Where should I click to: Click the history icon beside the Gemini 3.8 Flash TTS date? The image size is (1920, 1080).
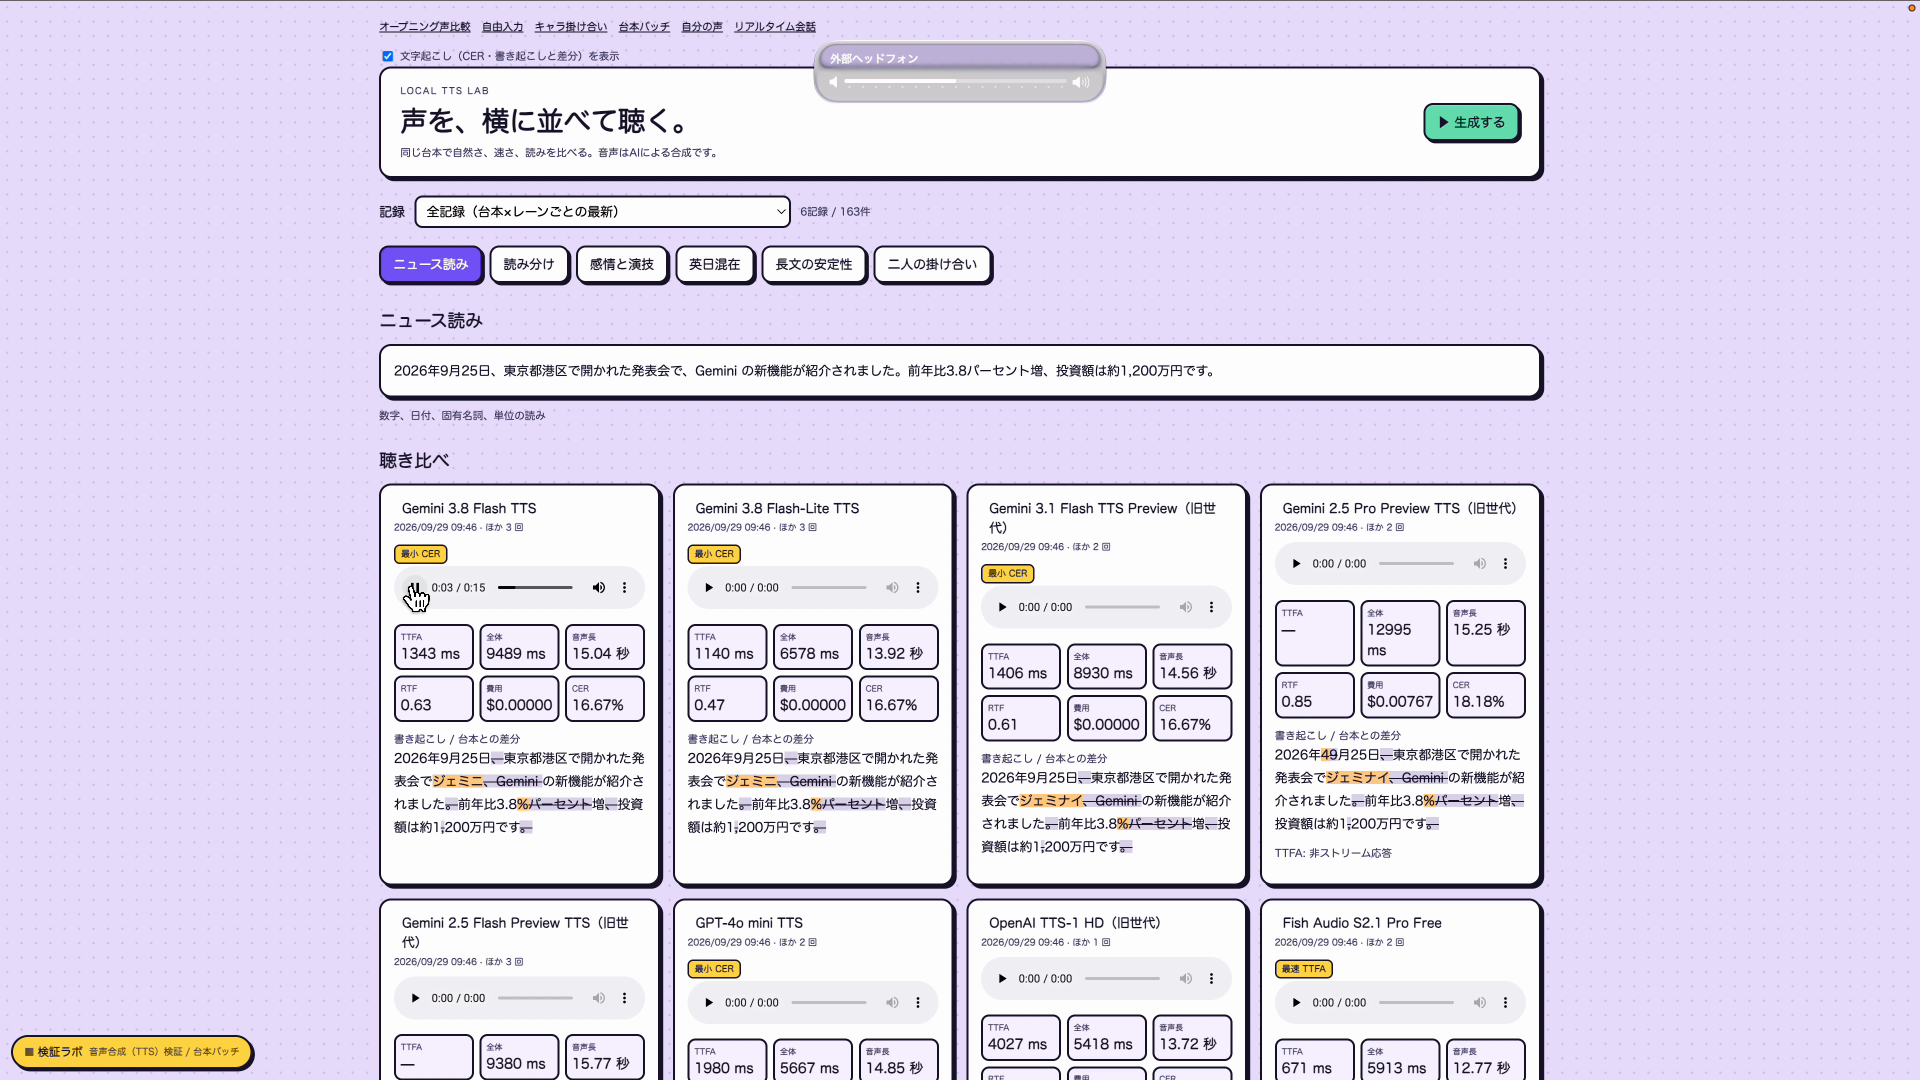[519, 528]
